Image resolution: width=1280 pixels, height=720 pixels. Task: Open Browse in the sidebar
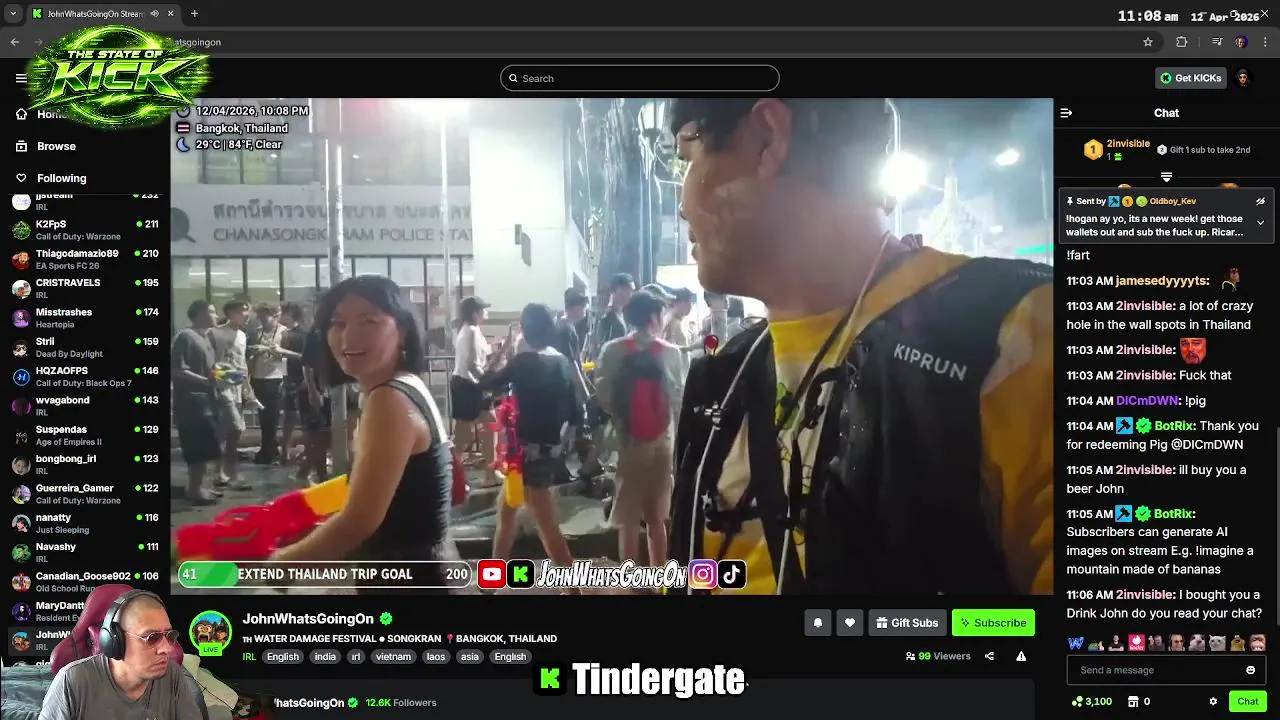[56, 146]
